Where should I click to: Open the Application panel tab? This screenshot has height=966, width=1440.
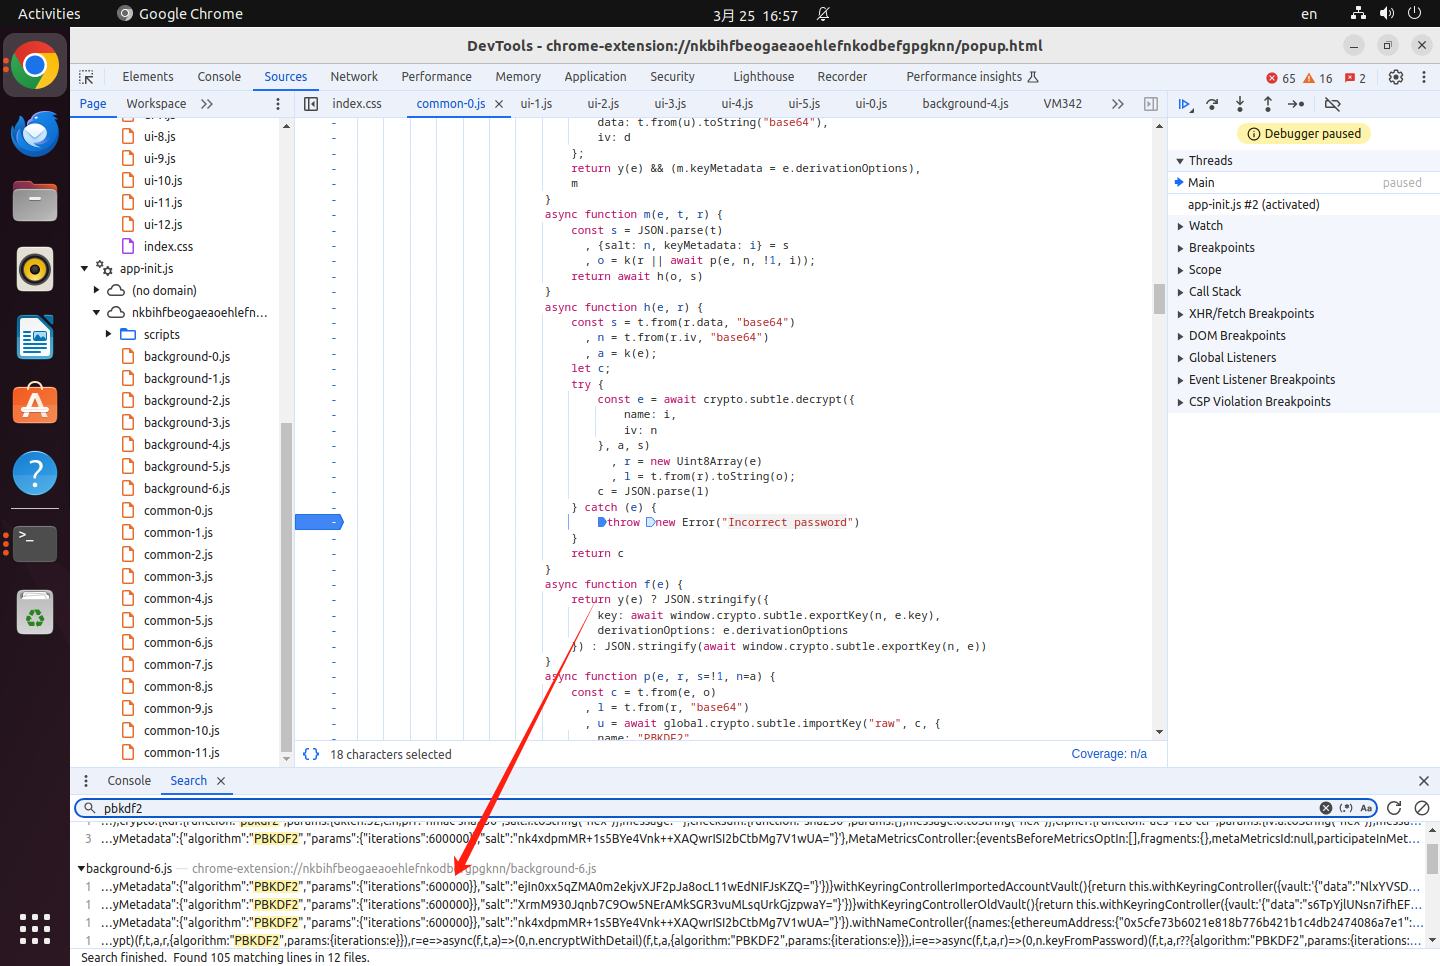[x=595, y=77]
